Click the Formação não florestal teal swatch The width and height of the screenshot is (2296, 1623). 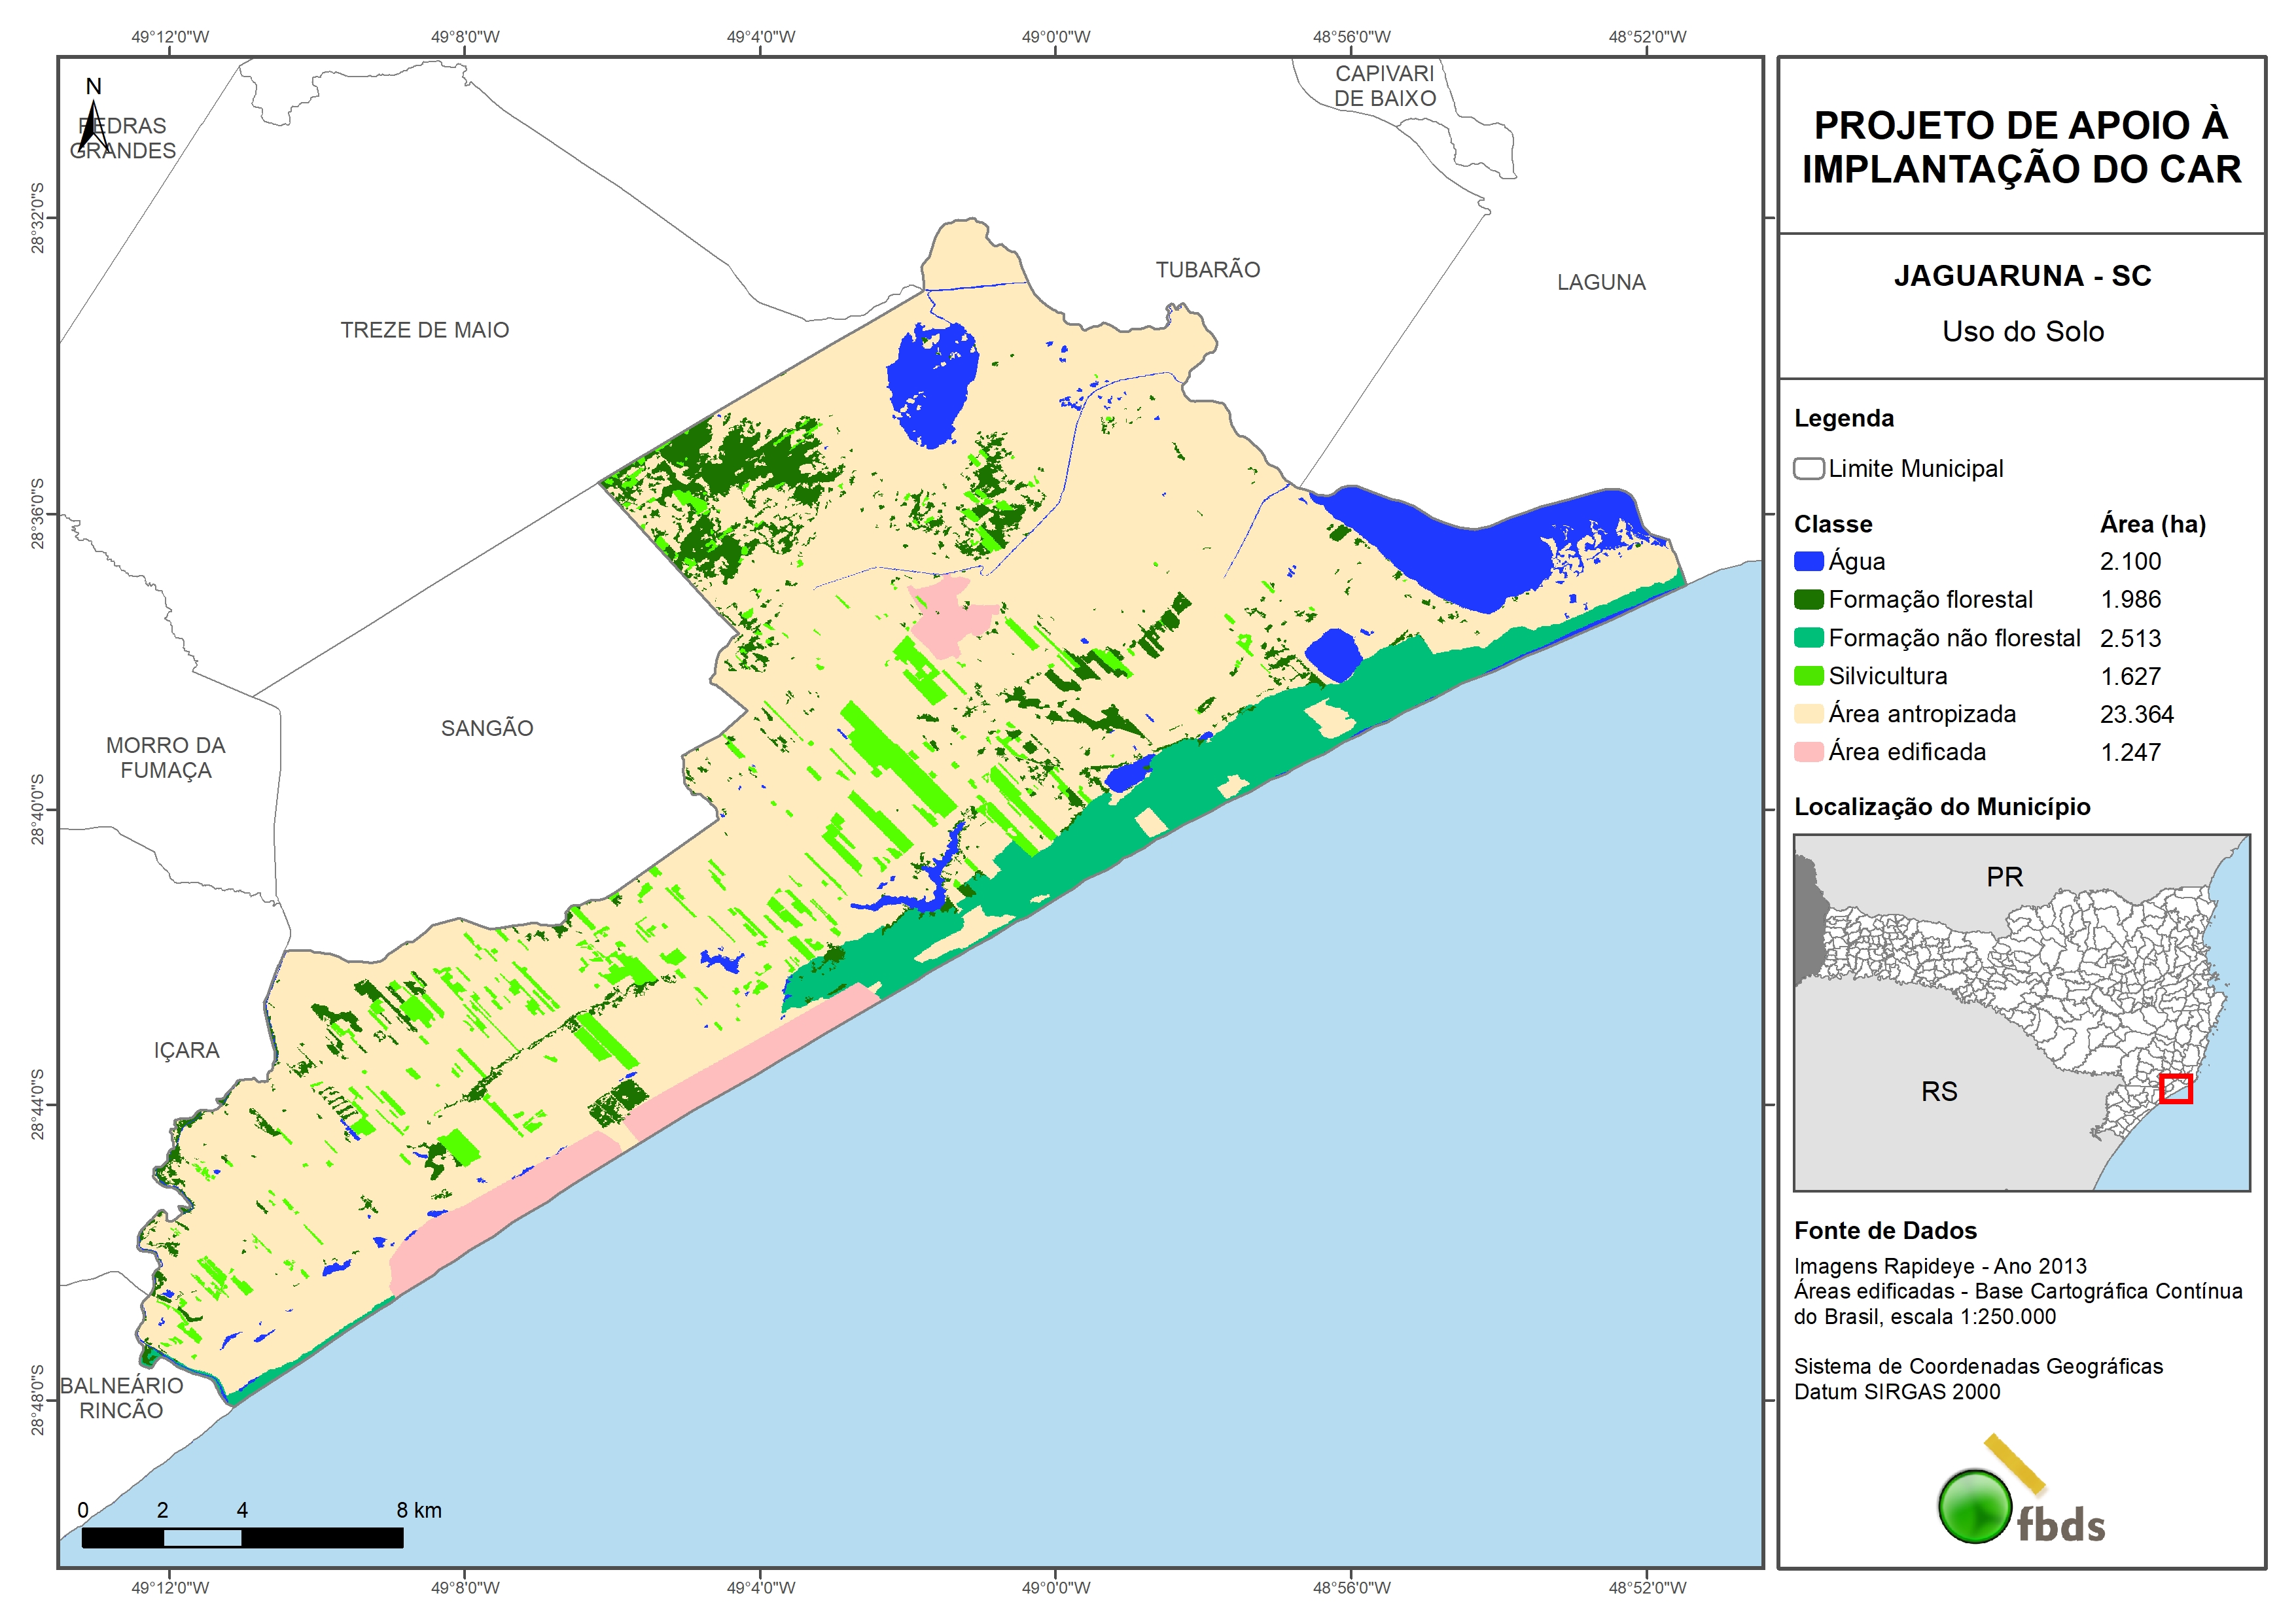[1808, 638]
